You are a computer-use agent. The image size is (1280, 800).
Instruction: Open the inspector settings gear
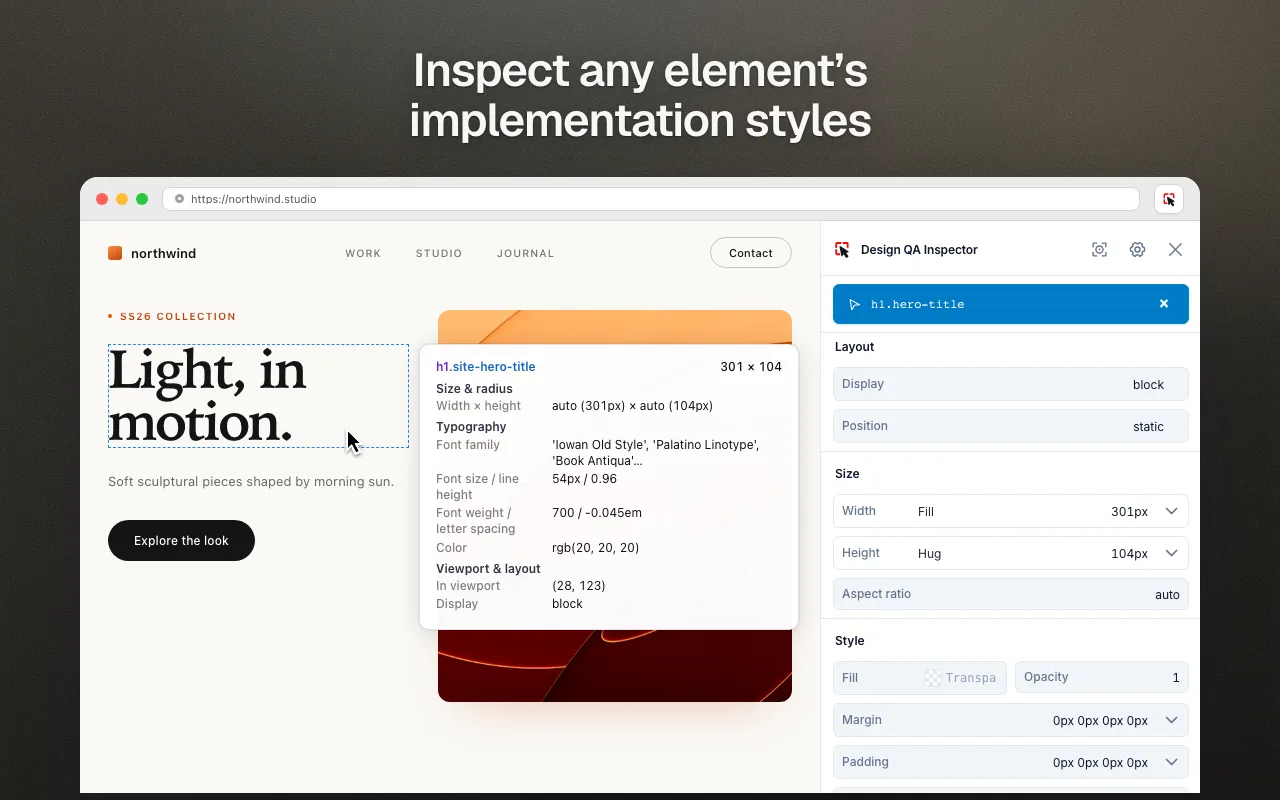[x=1137, y=250]
